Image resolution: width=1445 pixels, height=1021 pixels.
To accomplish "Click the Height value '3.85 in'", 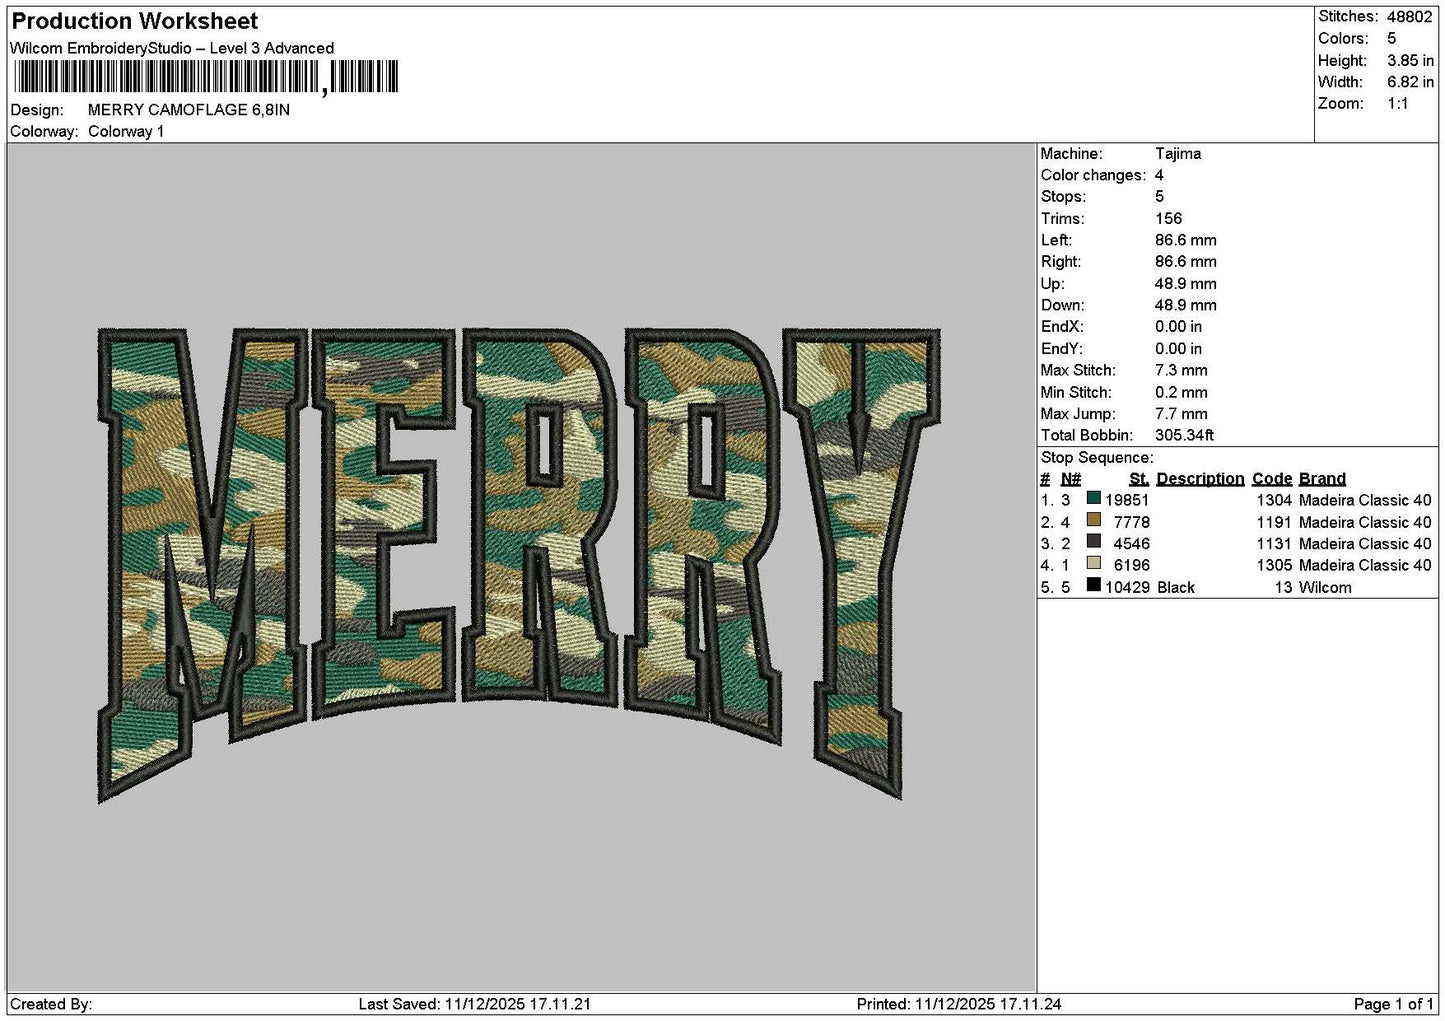I will [1410, 61].
